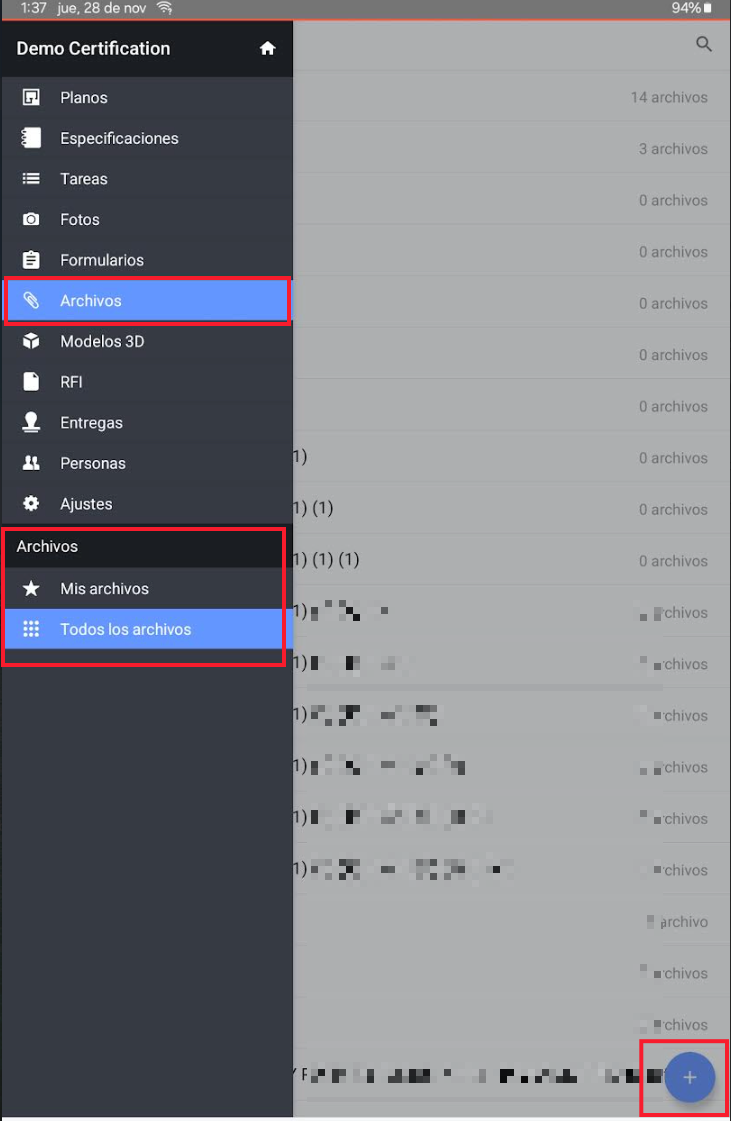This screenshot has height=1121, width=731.
Task: Tap the battery indicator in status bar
Action: tap(706, 8)
